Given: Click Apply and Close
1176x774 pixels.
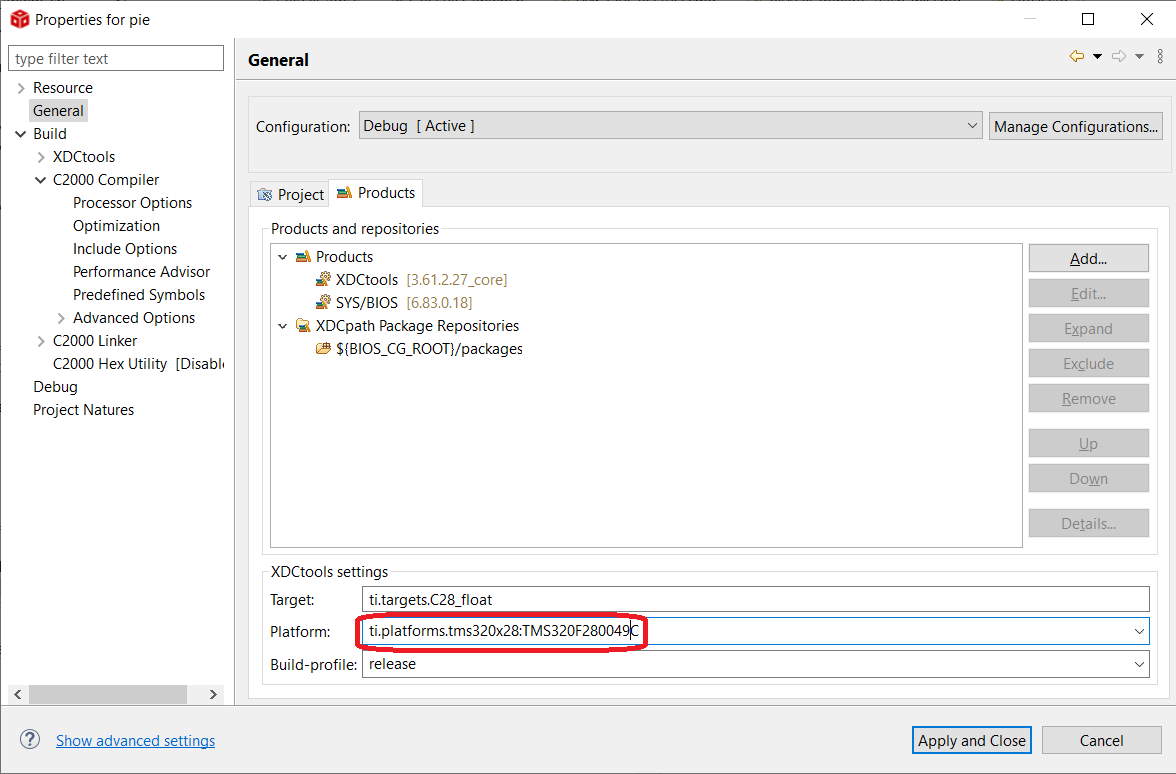Looking at the screenshot, I should point(971,740).
